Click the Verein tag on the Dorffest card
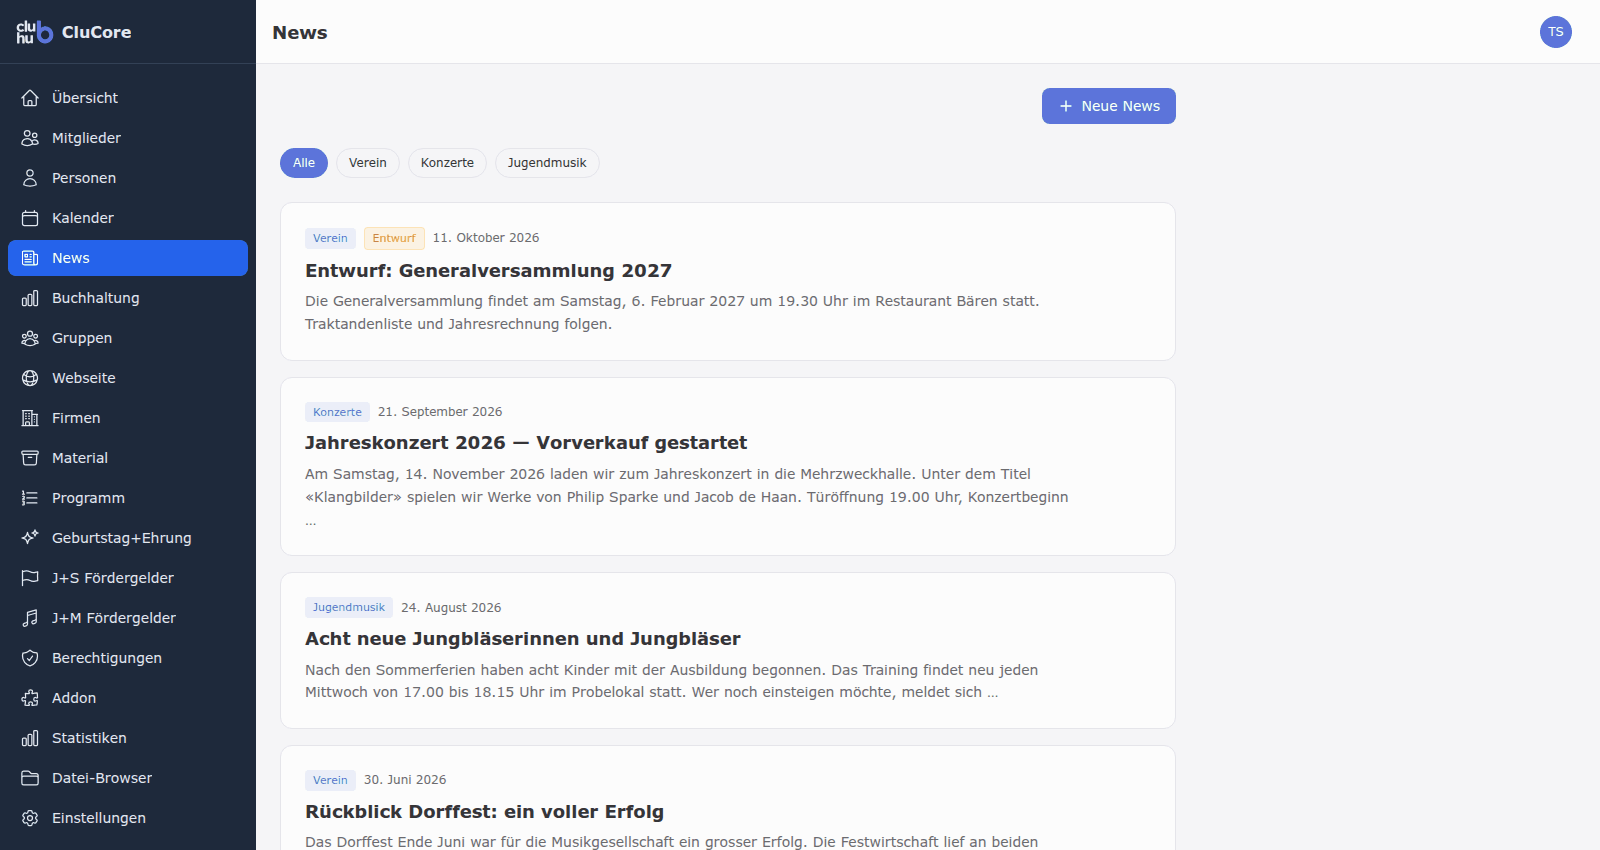Viewport: 1600px width, 850px height. pos(330,780)
